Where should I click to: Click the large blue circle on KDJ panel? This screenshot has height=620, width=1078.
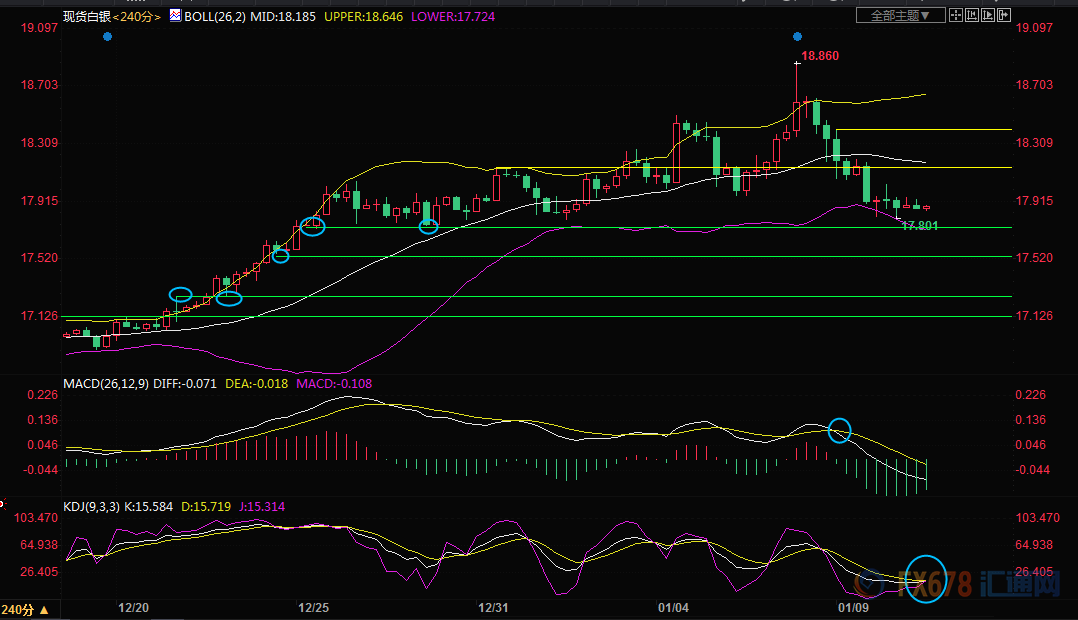(924, 578)
